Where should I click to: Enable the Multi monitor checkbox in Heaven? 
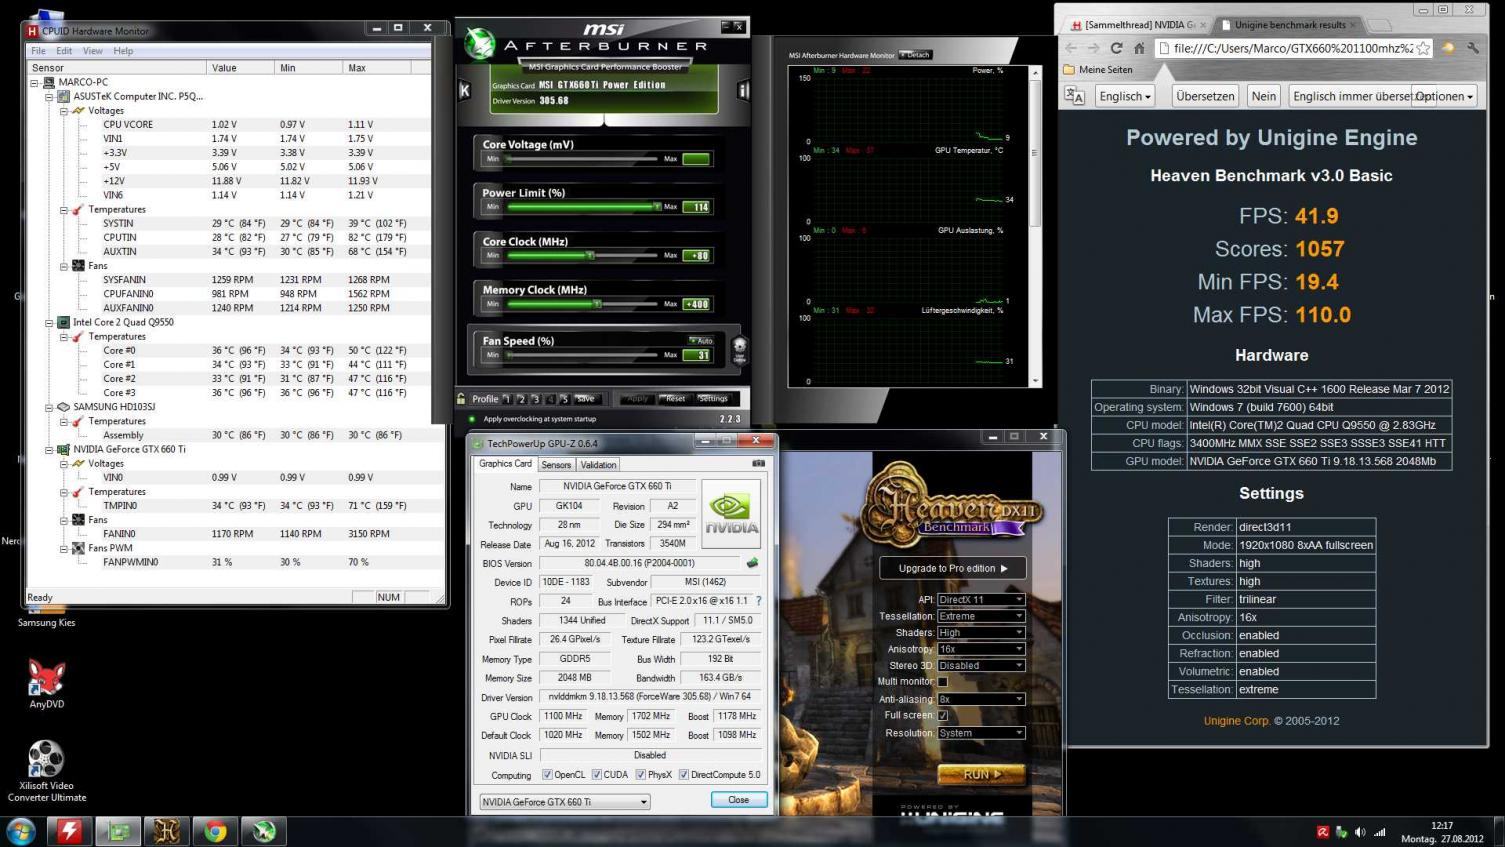click(942, 682)
